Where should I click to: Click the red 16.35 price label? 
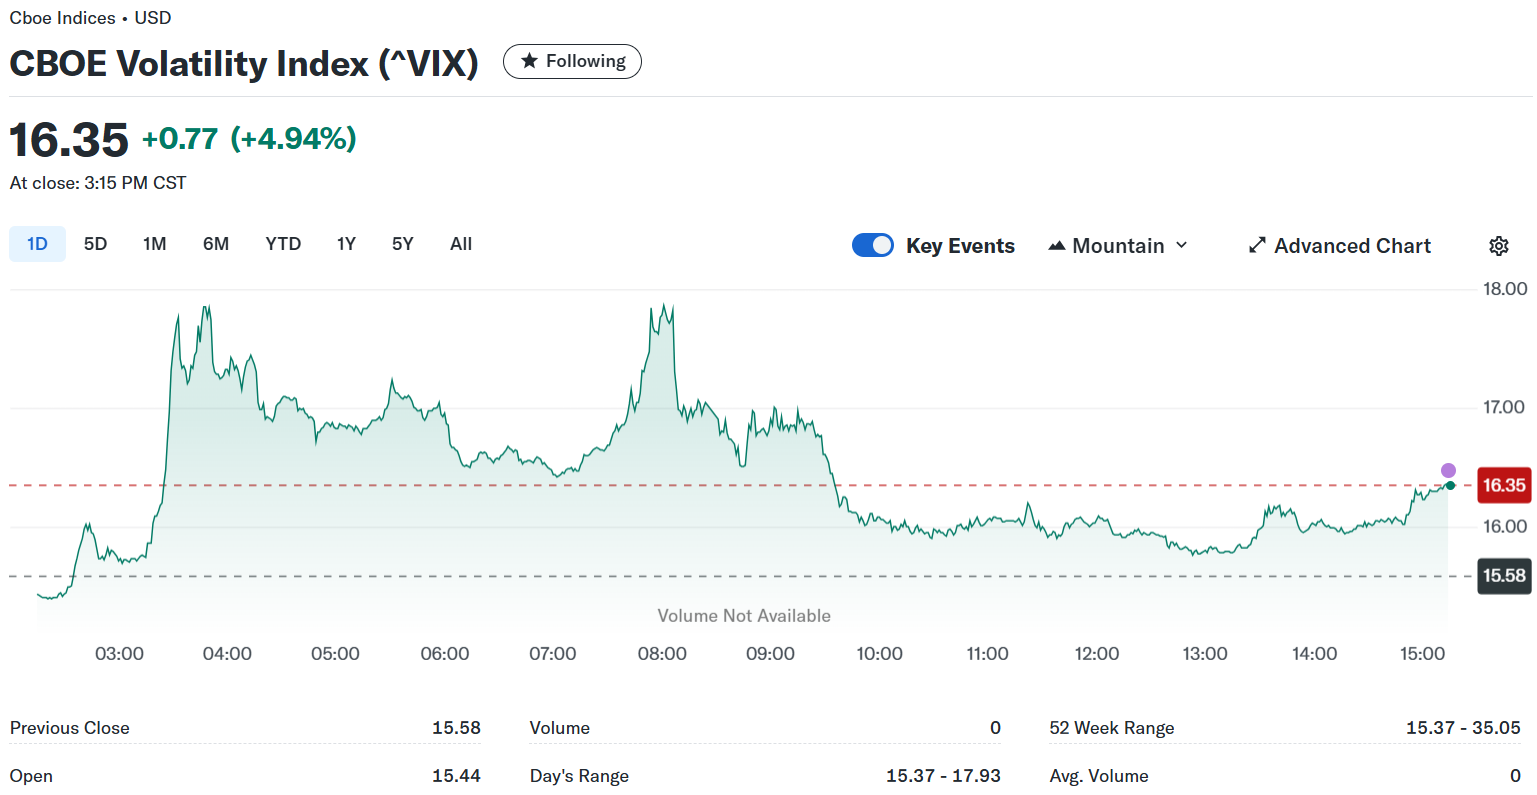point(1503,486)
